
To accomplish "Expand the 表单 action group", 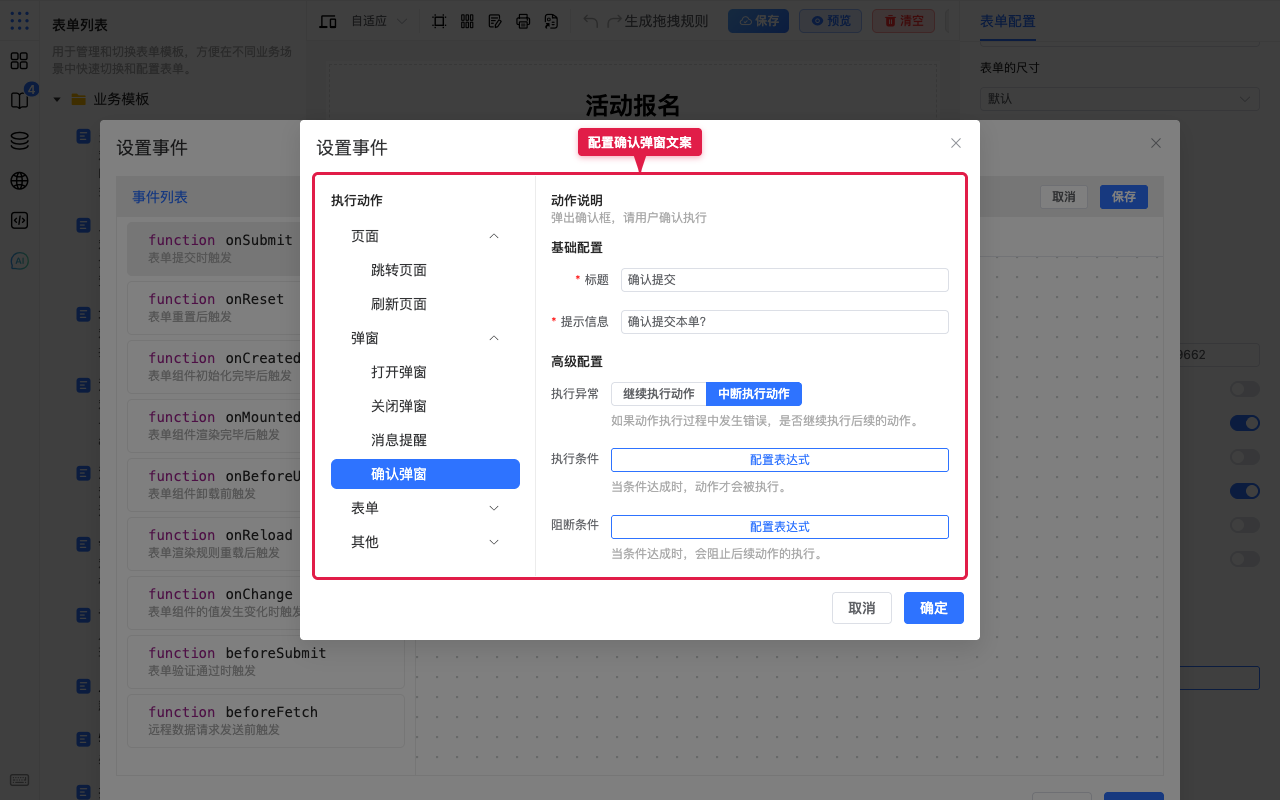I will click(494, 508).
